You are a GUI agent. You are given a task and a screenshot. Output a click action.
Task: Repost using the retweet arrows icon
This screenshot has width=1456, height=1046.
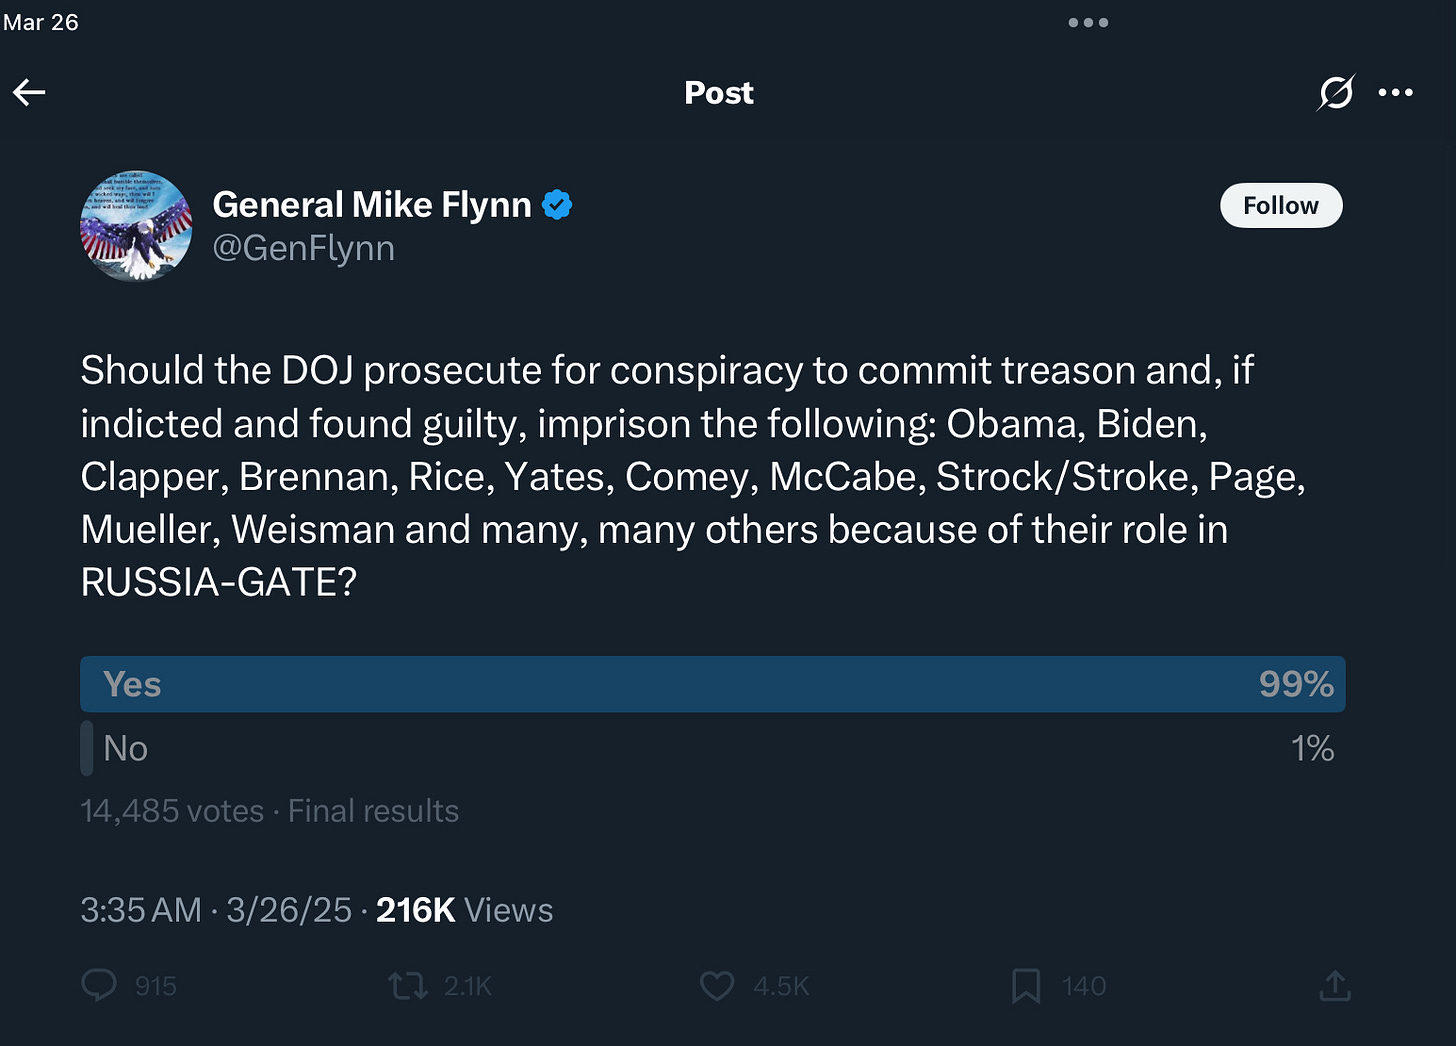pyautogui.click(x=408, y=987)
